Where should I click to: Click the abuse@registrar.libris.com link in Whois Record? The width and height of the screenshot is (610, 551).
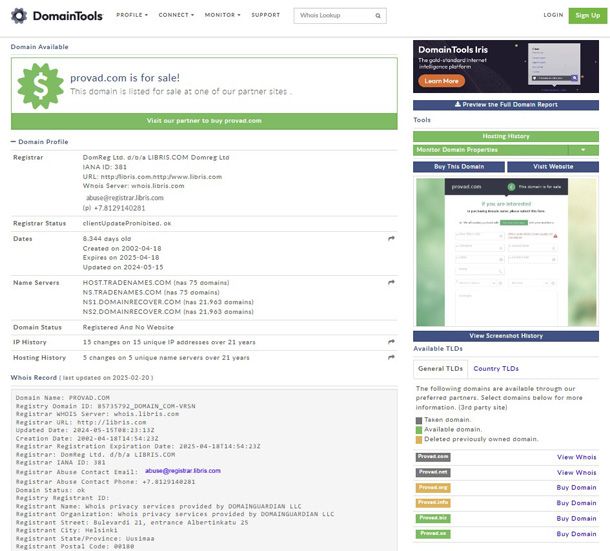183,469
